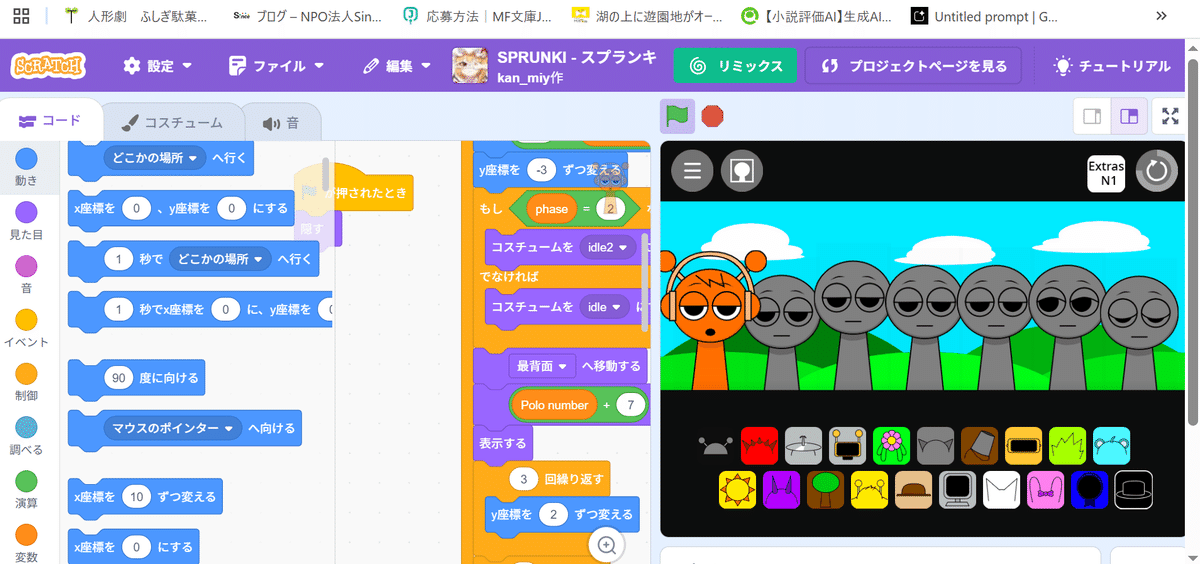Viewport: 1200px width, 564px height.
Task: Enter full screen stage mode
Action: pyautogui.click(x=1170, y=116)
